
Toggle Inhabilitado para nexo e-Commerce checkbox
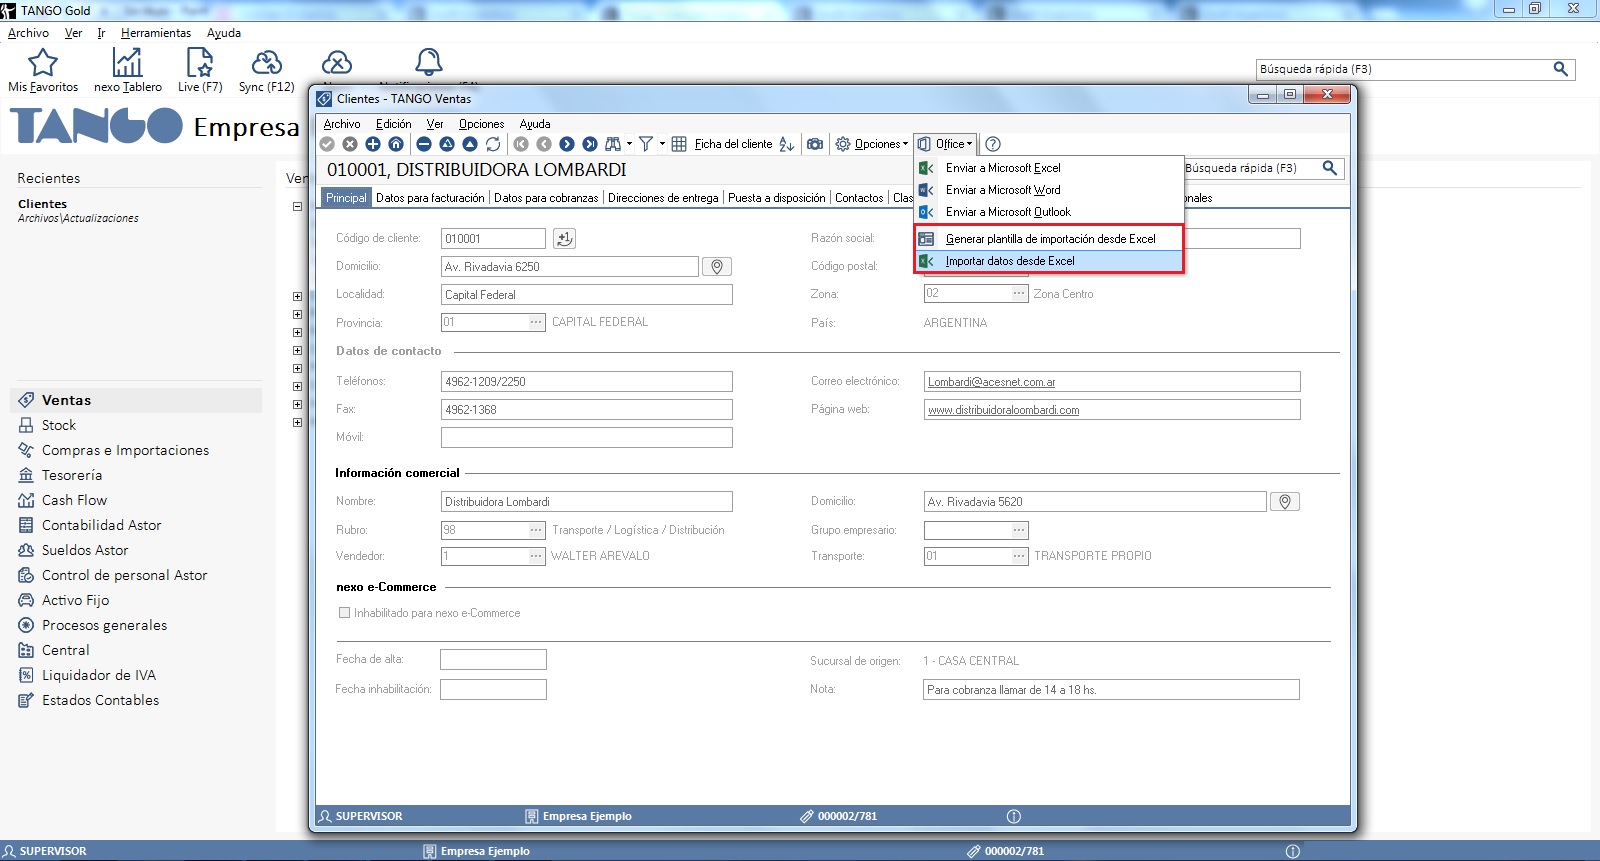pyautogui.click(x=344, y=613)
